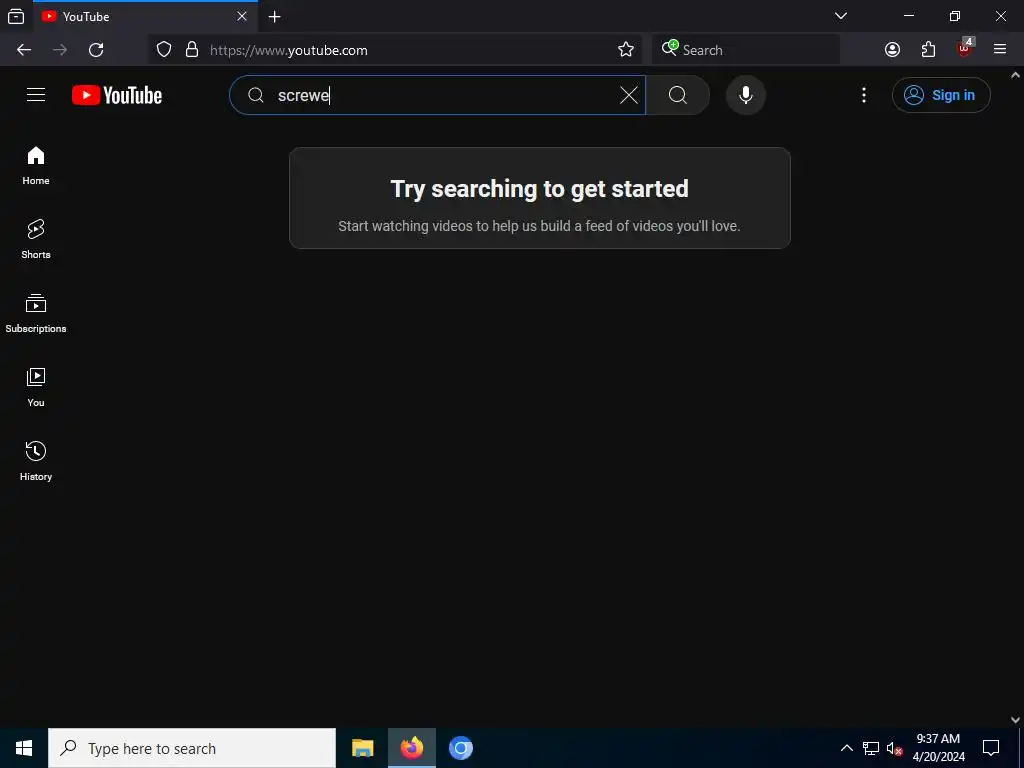
Task: Bookmark this page with star
Action: [x=626, y=50]
